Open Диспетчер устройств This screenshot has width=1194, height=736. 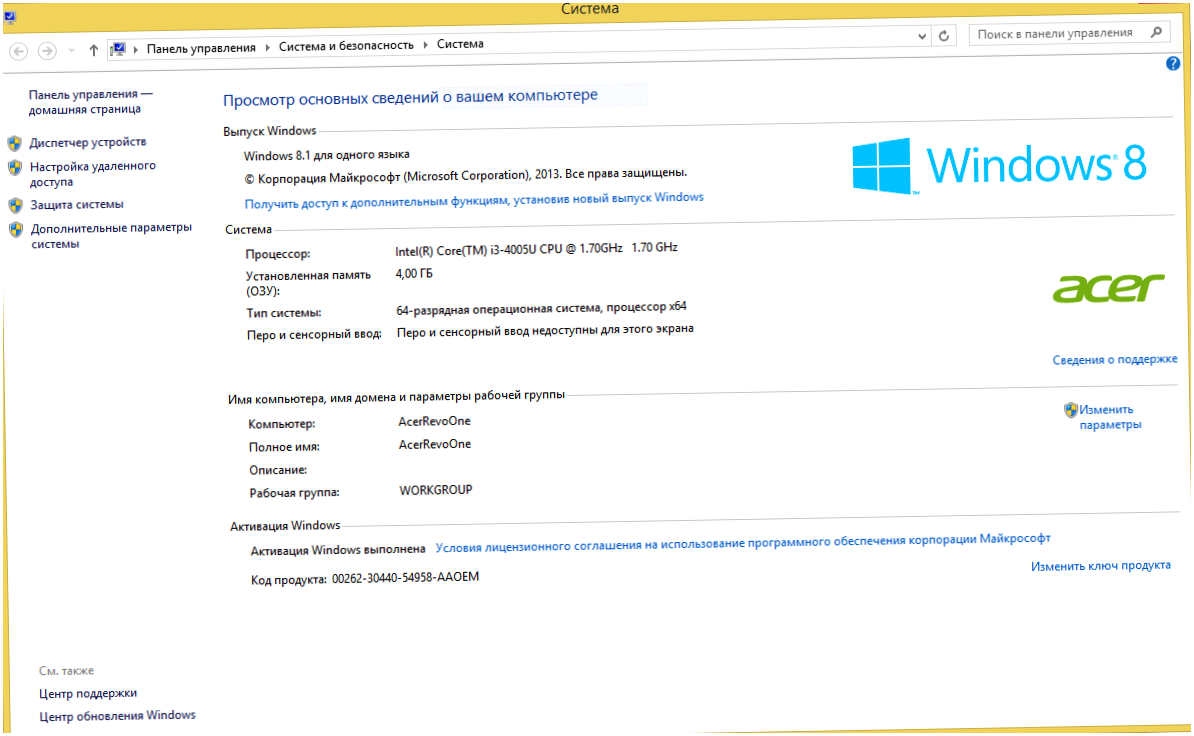tap(88, 142)
